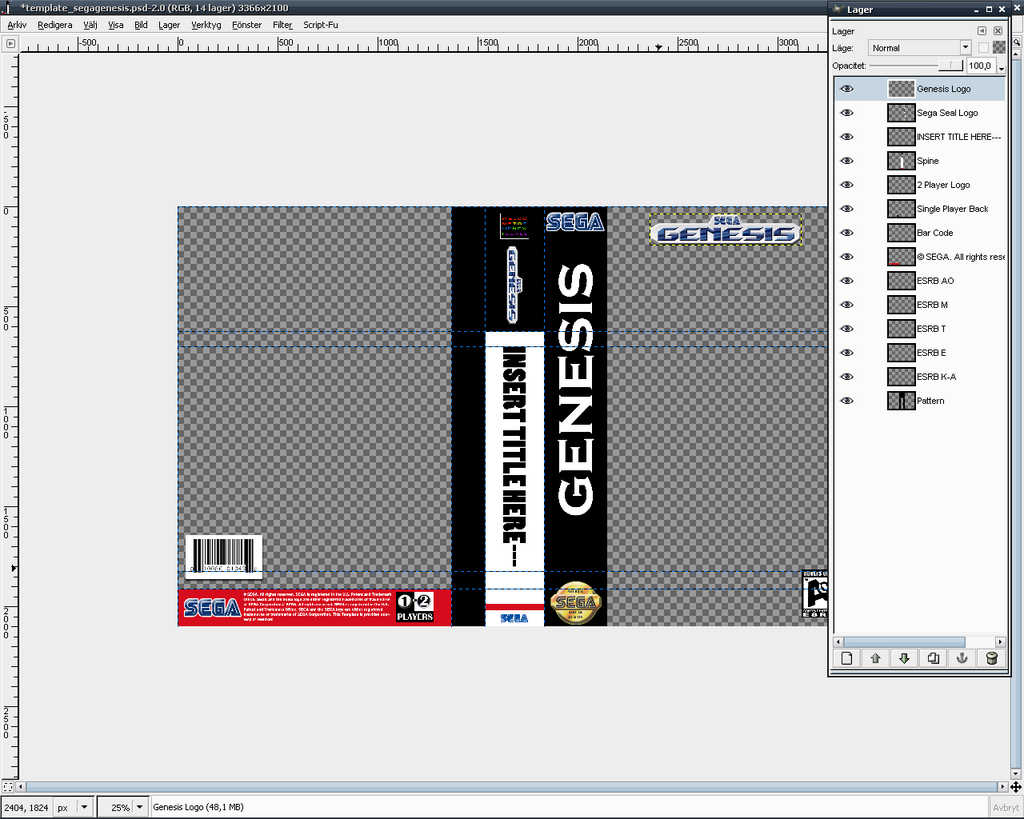Image resolution: width=1024 pixels, height=819 pixels.
Task: Hide the ESRB M layer
Action: click(x=847, y=305)
